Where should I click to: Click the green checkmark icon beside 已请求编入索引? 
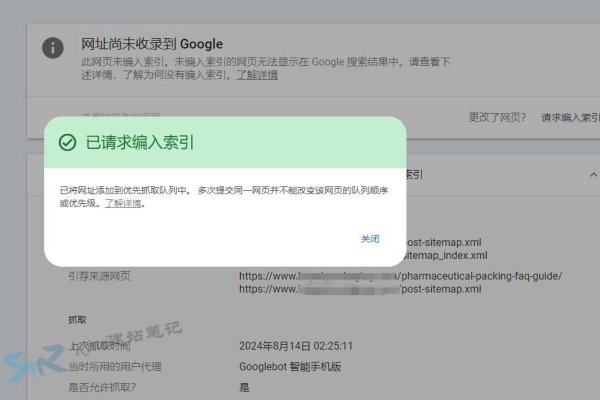click(x=67, y=142)
